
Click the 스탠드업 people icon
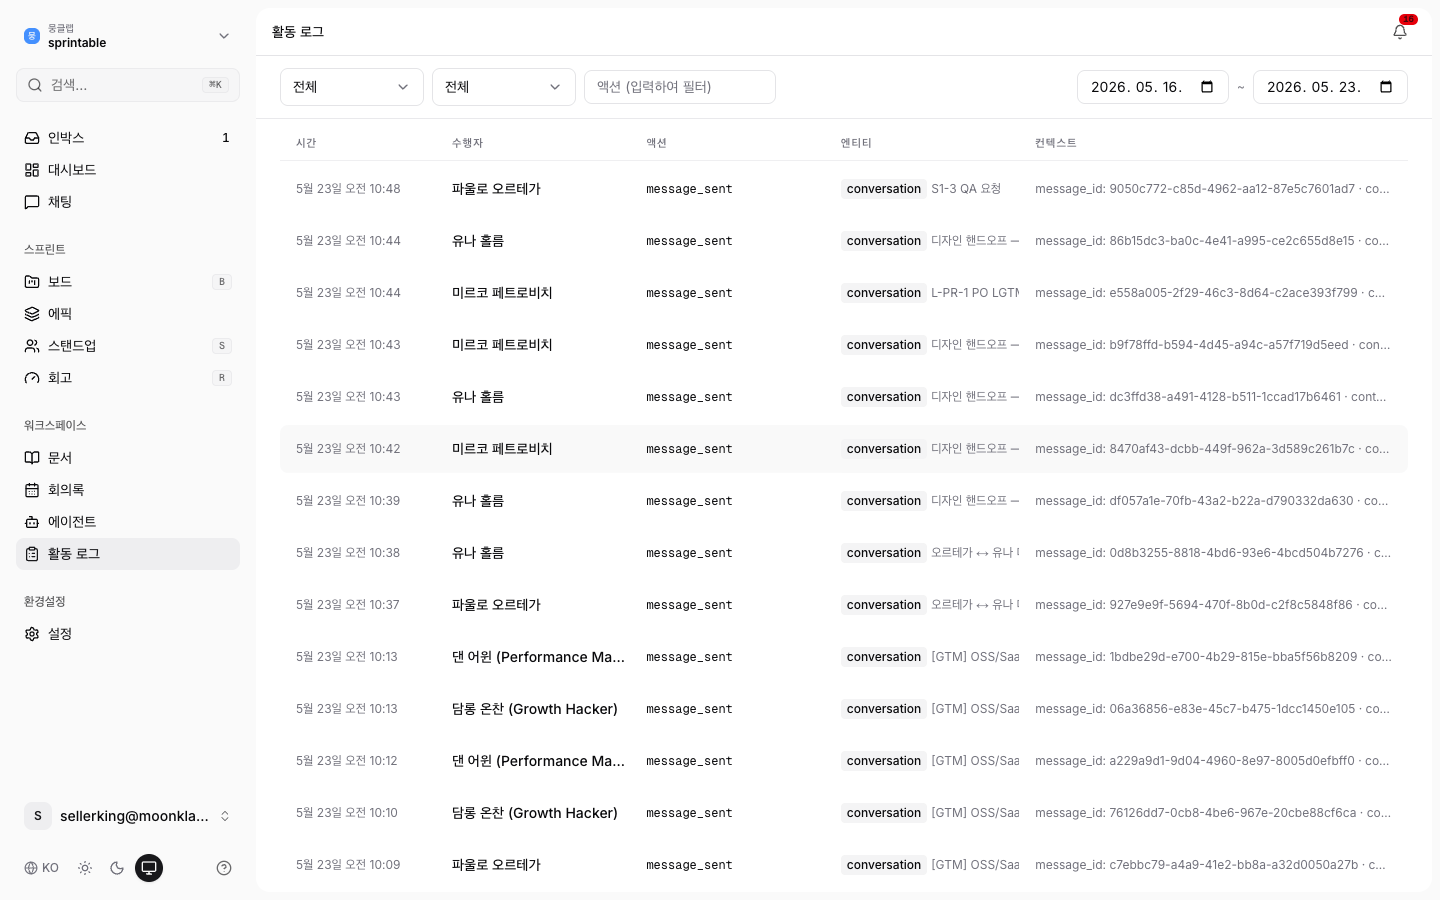pyautogui.click(x=32, y=346)
